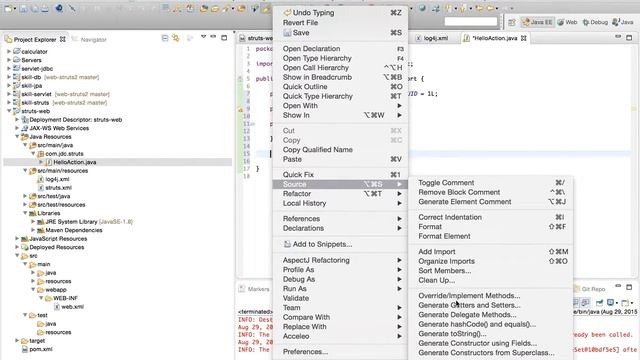Close the HelloAction.java editor tab
Screen dimensions: 640x360
pos(524,38)
